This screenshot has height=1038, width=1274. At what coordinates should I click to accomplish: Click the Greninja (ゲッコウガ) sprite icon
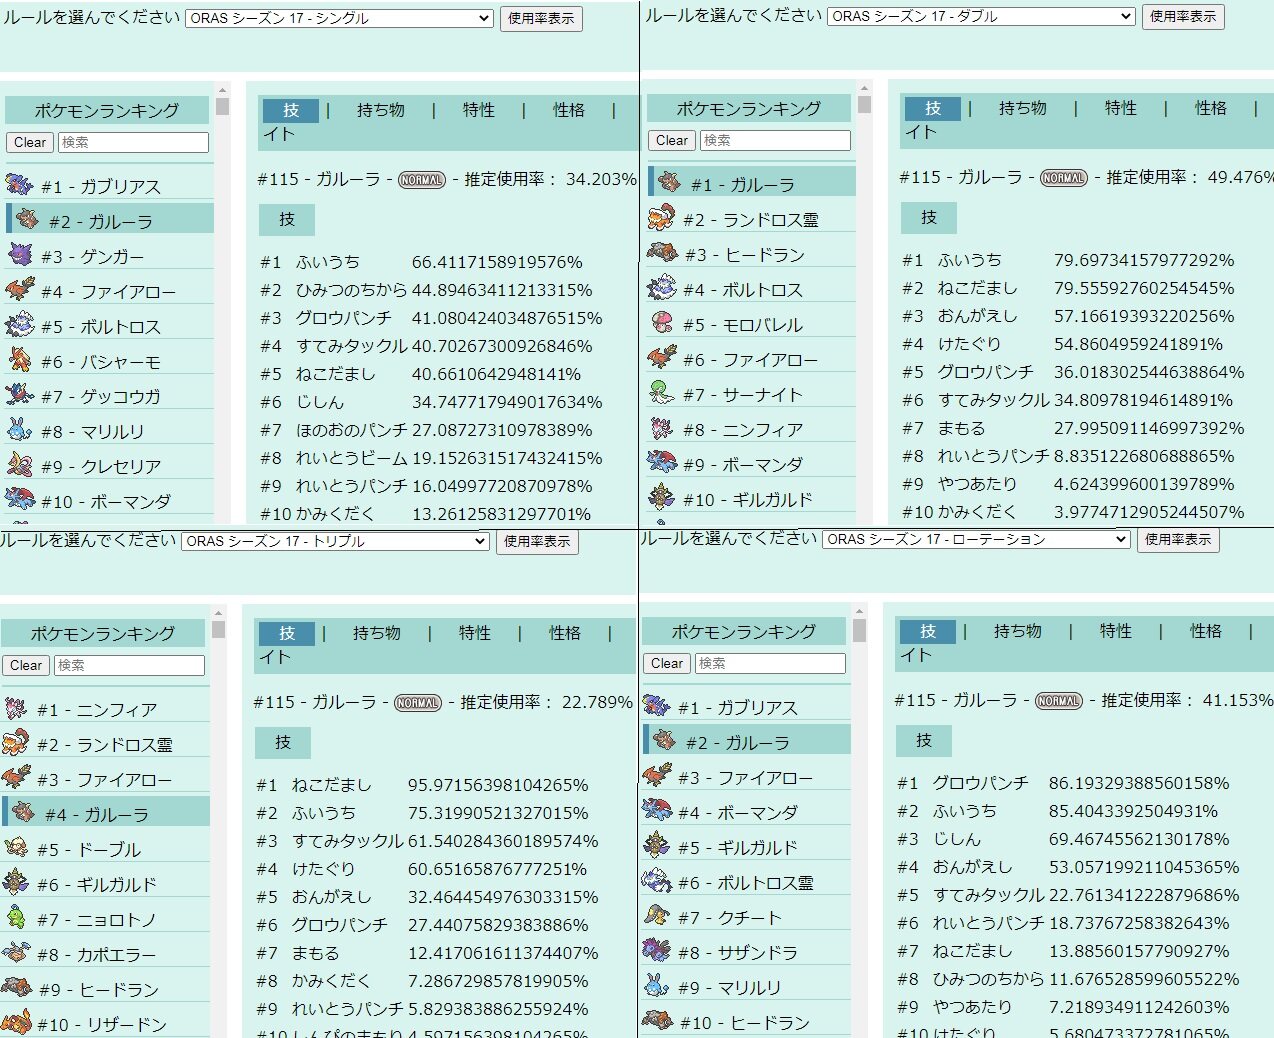pos(19,395)
